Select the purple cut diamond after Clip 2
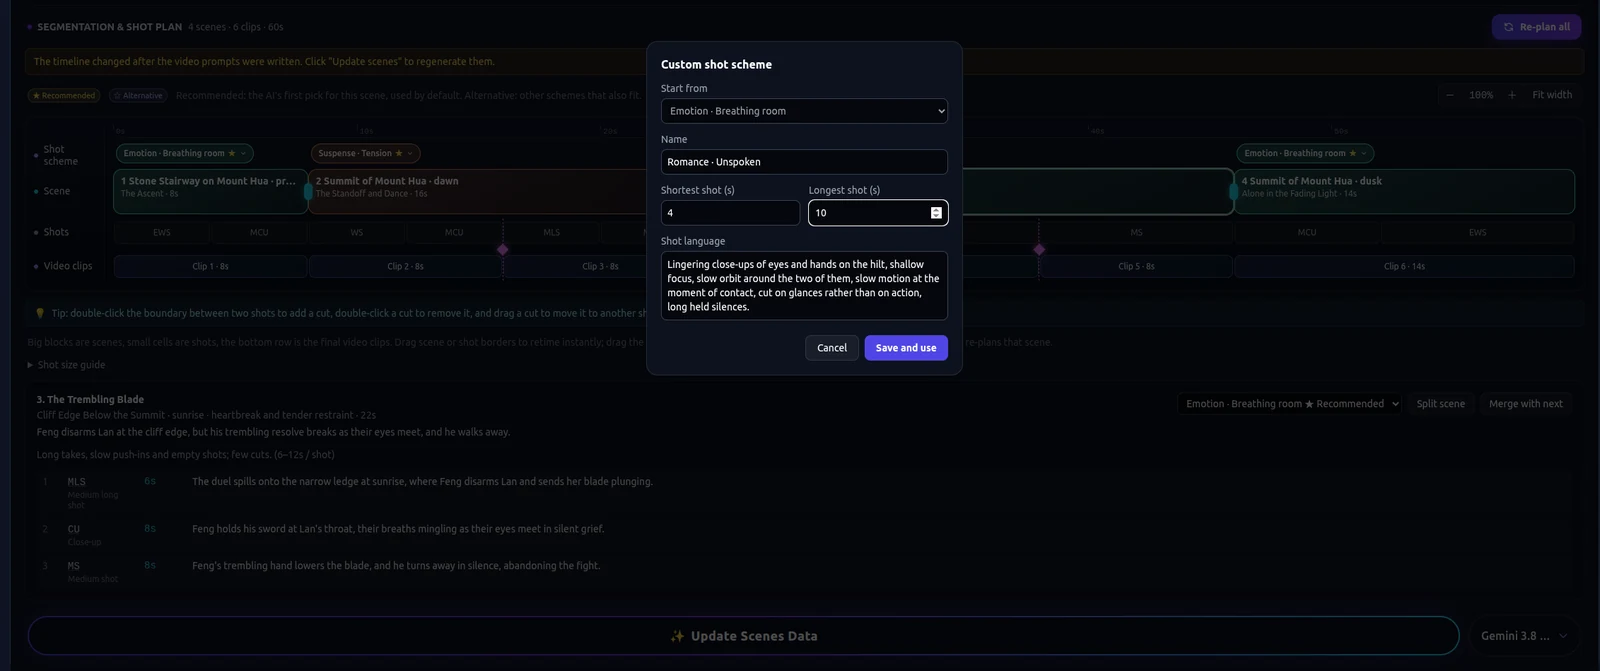The height and width of the screenshot is (671, 1600). [503, 249]
